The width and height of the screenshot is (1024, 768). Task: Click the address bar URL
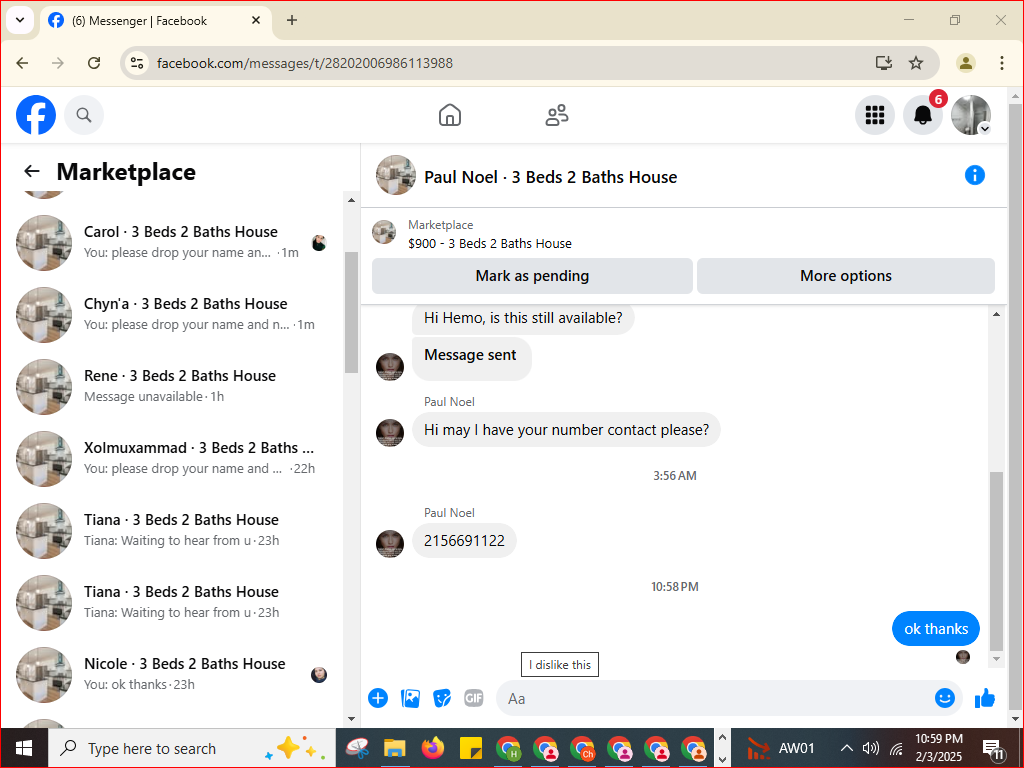305,63
